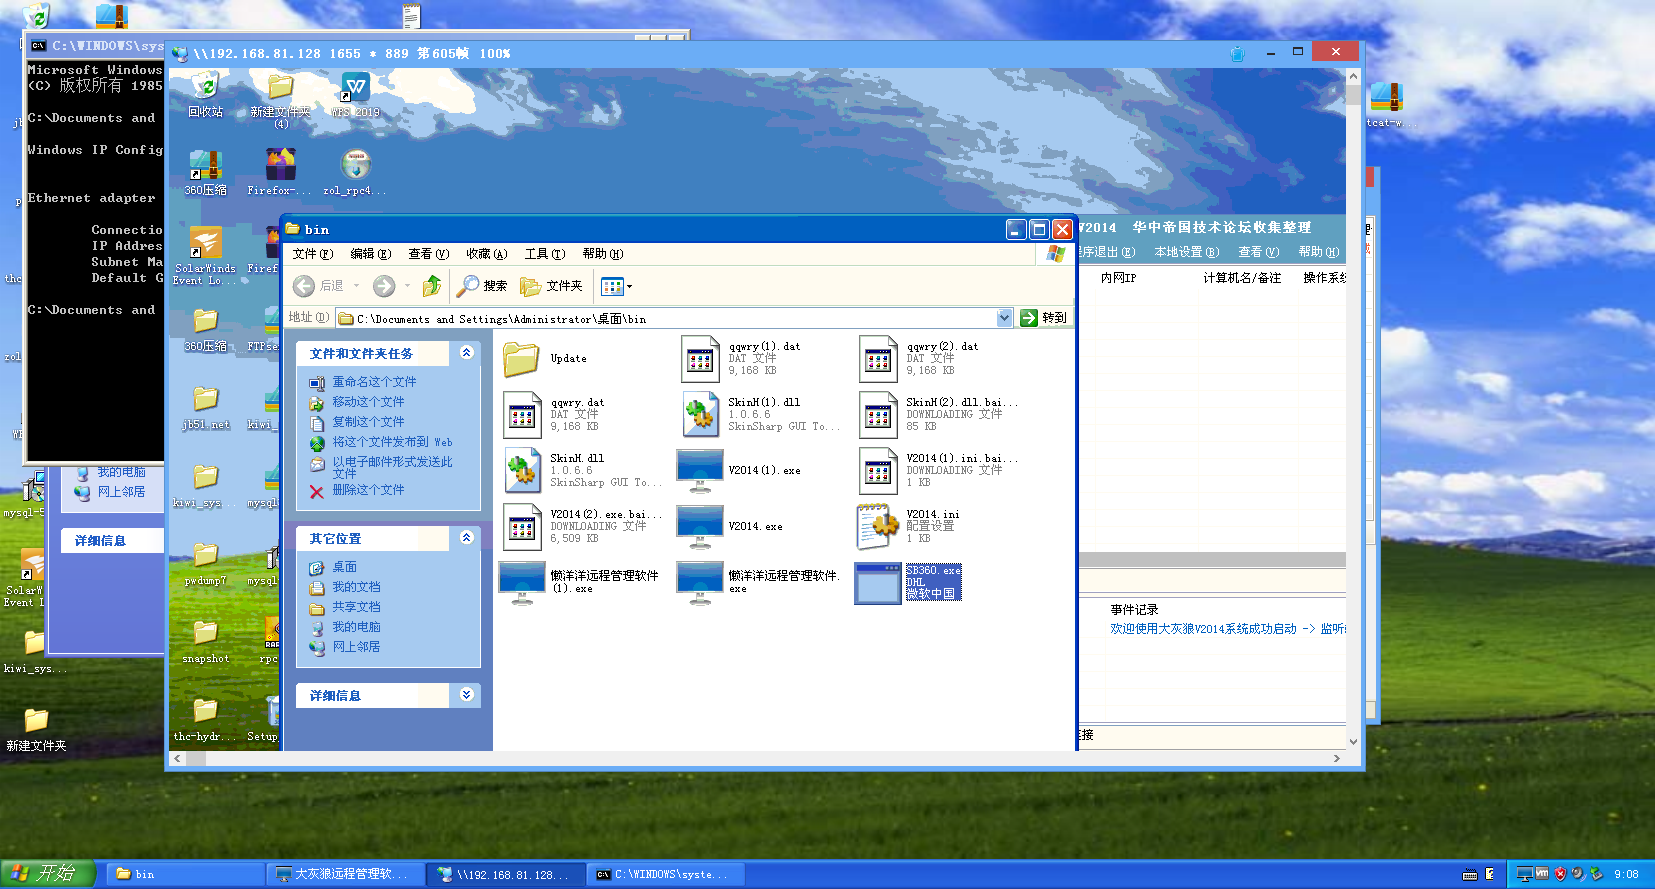
Task: Select the 新建文件夹 folder on host desktop
Action: [36, 730]
